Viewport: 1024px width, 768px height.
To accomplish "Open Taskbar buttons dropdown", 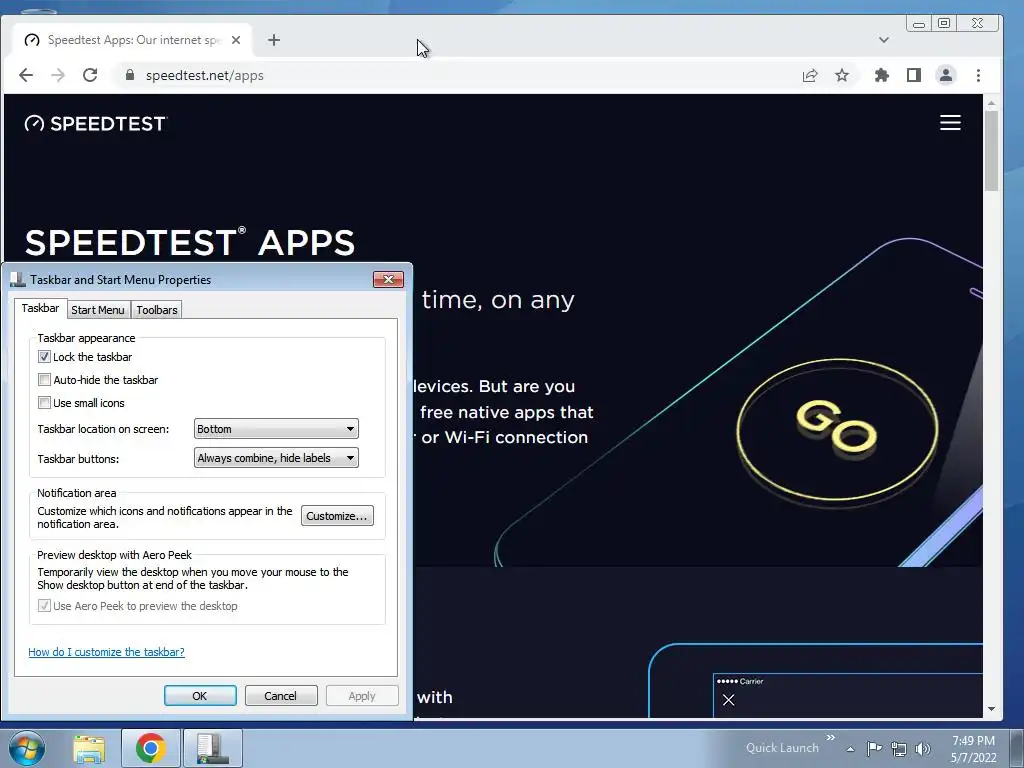I will [x=276, y=458].
